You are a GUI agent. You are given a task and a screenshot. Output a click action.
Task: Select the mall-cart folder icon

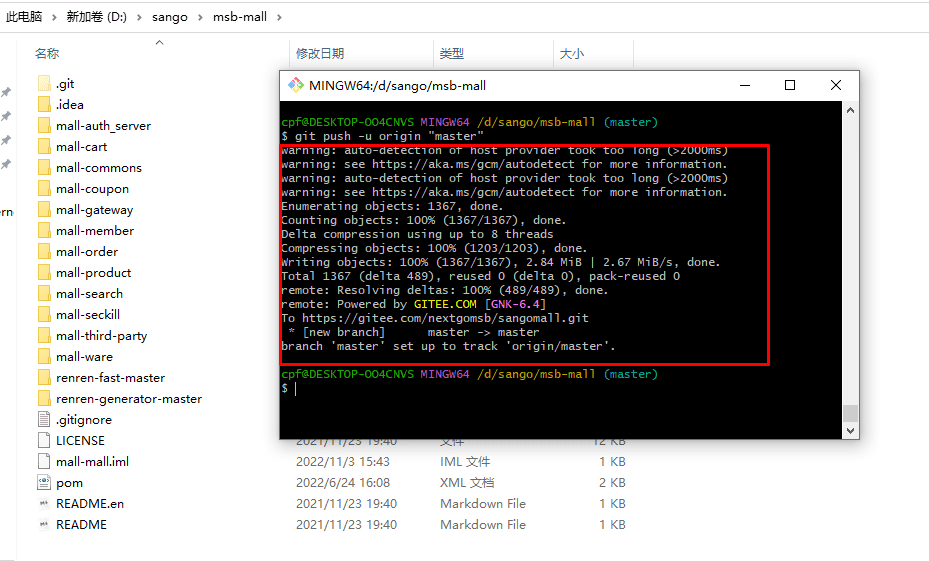[x=44, y=146]
